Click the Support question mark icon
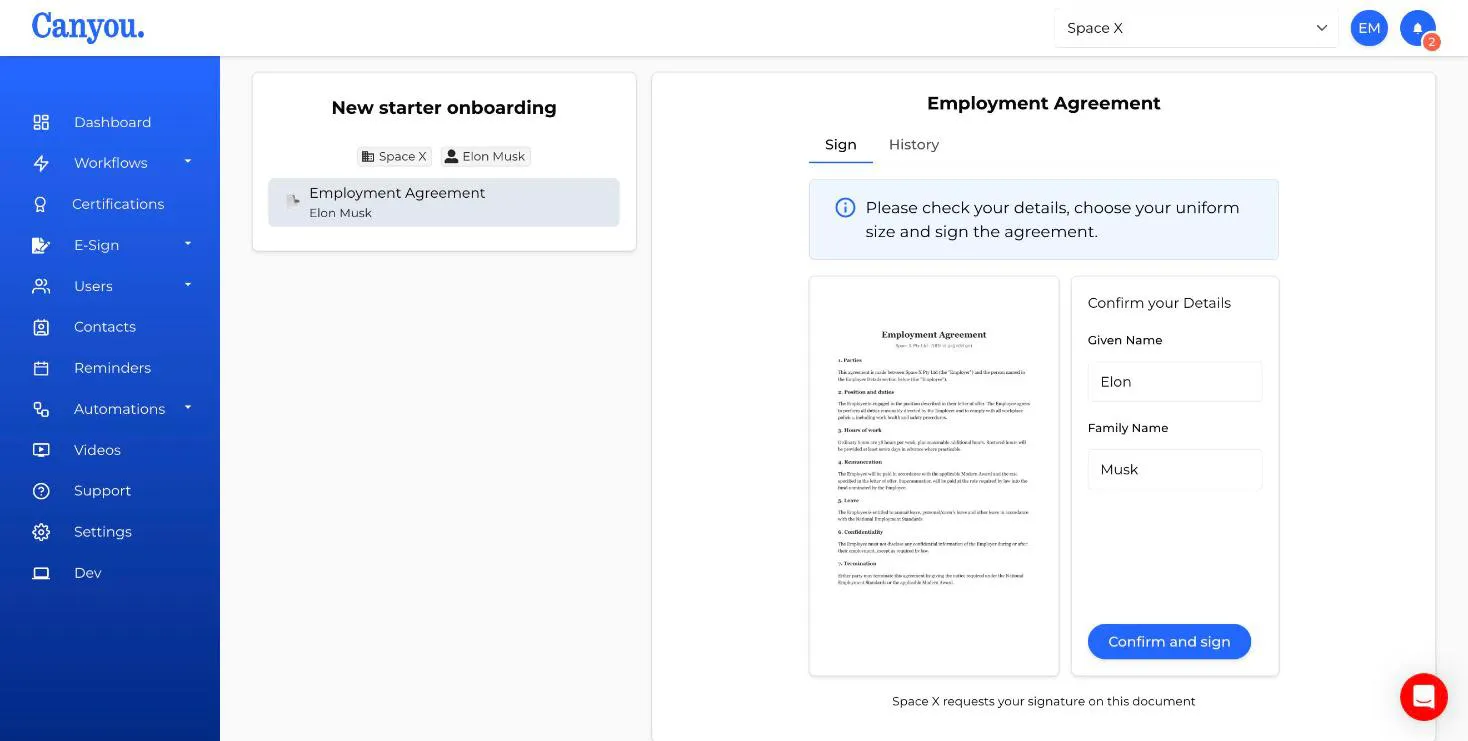Image resolution: width=1468 pixels, height=741 pixels. 41,491
